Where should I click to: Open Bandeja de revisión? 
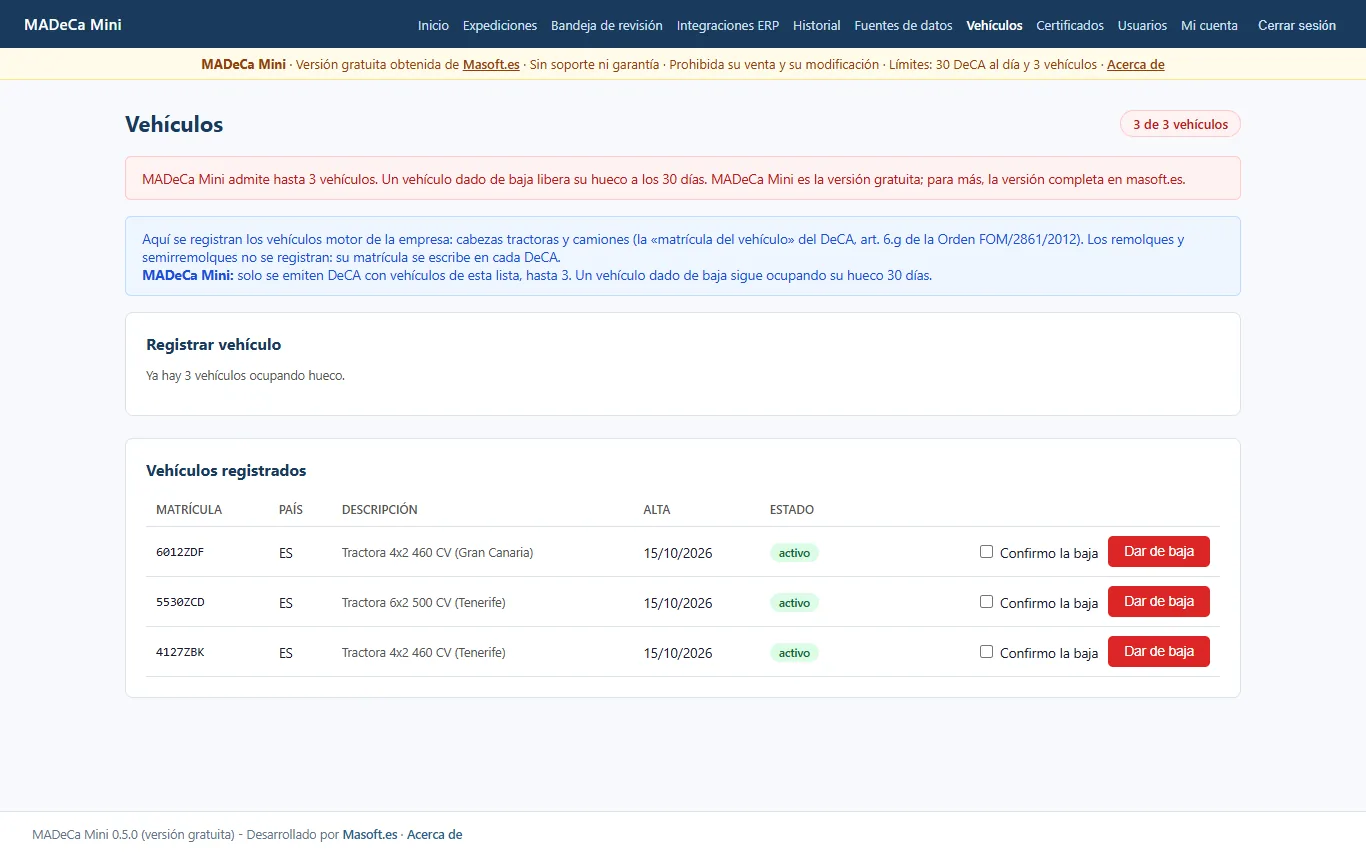point(607,25)
